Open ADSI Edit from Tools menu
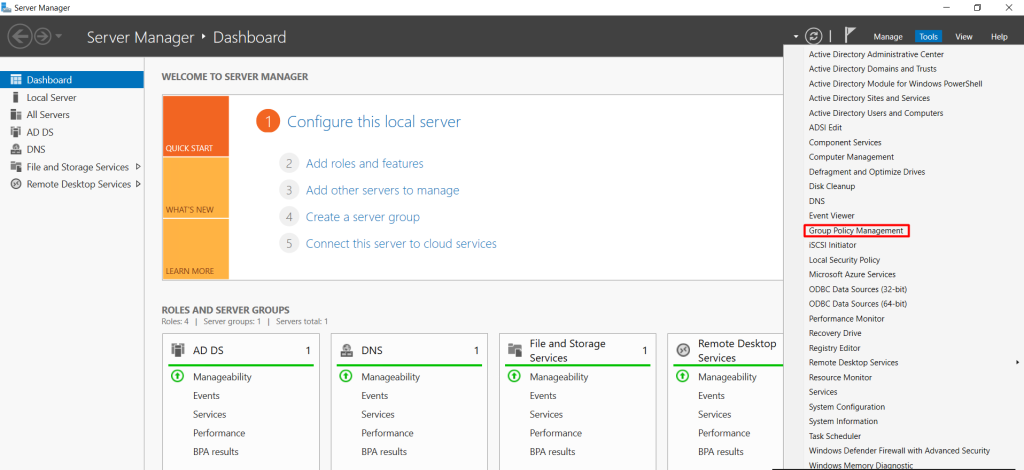Image resolution: width=1024 pixels, height=470 pixels. 825,127
